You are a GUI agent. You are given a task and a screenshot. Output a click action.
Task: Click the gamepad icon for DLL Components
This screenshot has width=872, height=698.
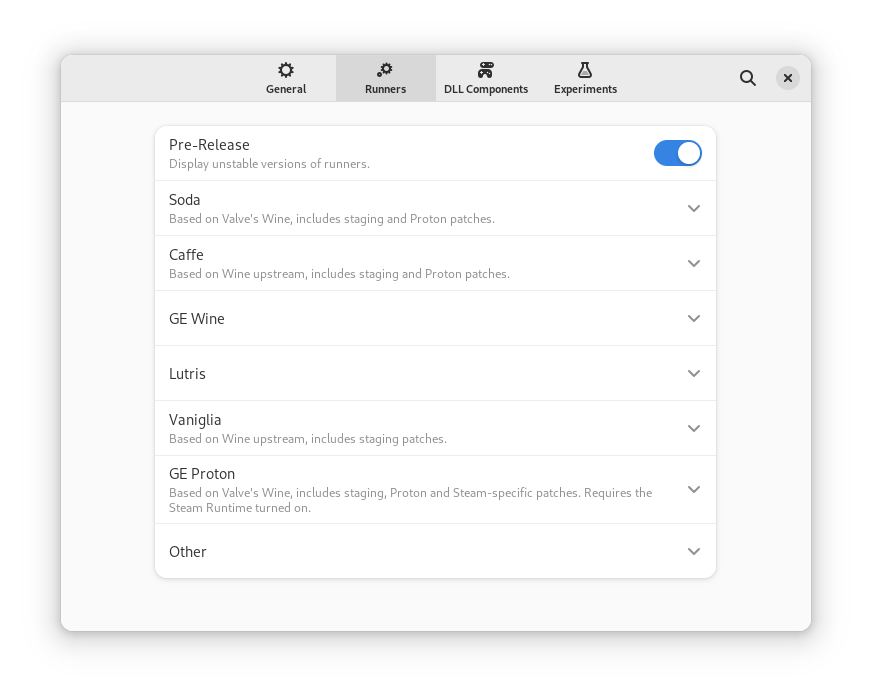(x=486, y=70)
